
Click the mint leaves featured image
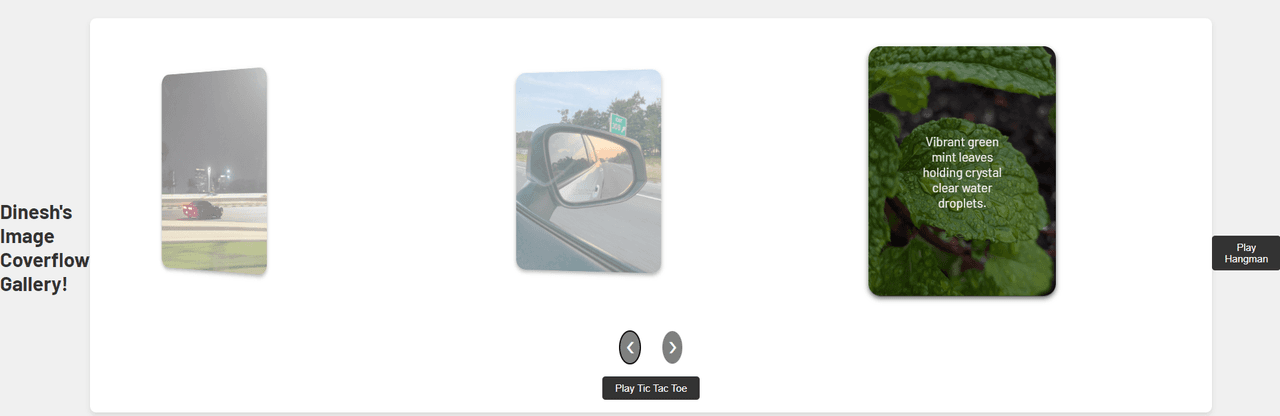962,171
